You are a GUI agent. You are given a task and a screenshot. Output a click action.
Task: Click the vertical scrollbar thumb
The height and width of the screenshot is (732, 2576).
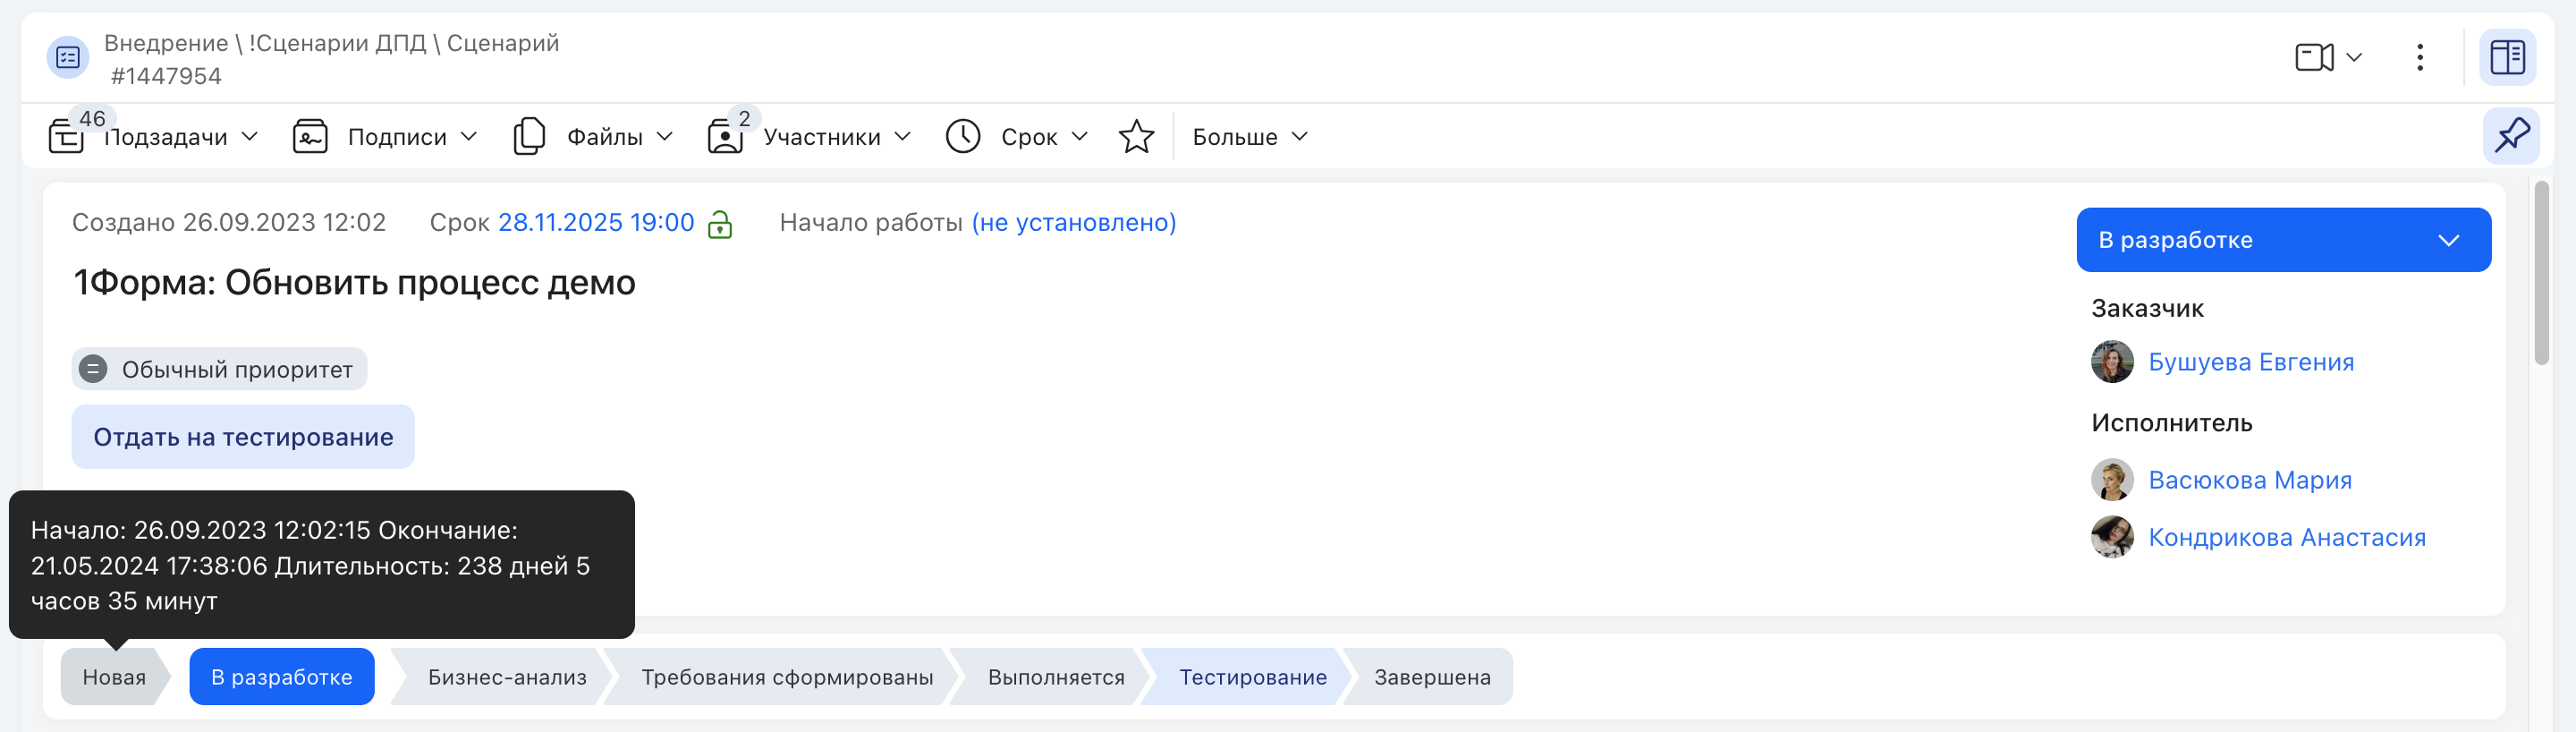pyautogui.click(x=2541, y=273)
